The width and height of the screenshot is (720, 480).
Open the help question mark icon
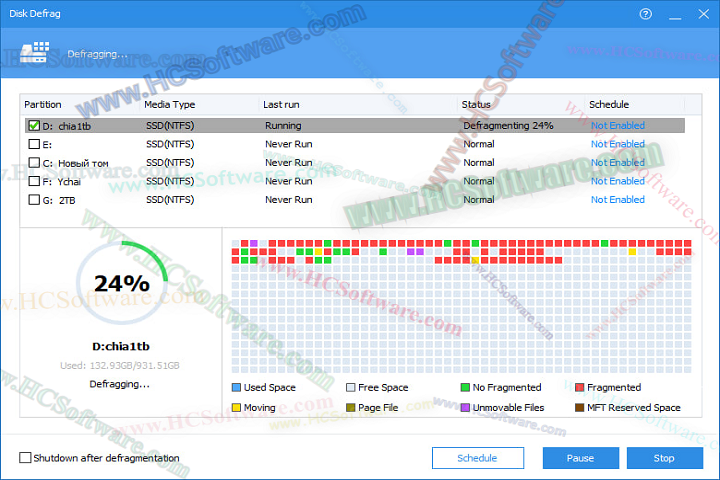[645, 14]
